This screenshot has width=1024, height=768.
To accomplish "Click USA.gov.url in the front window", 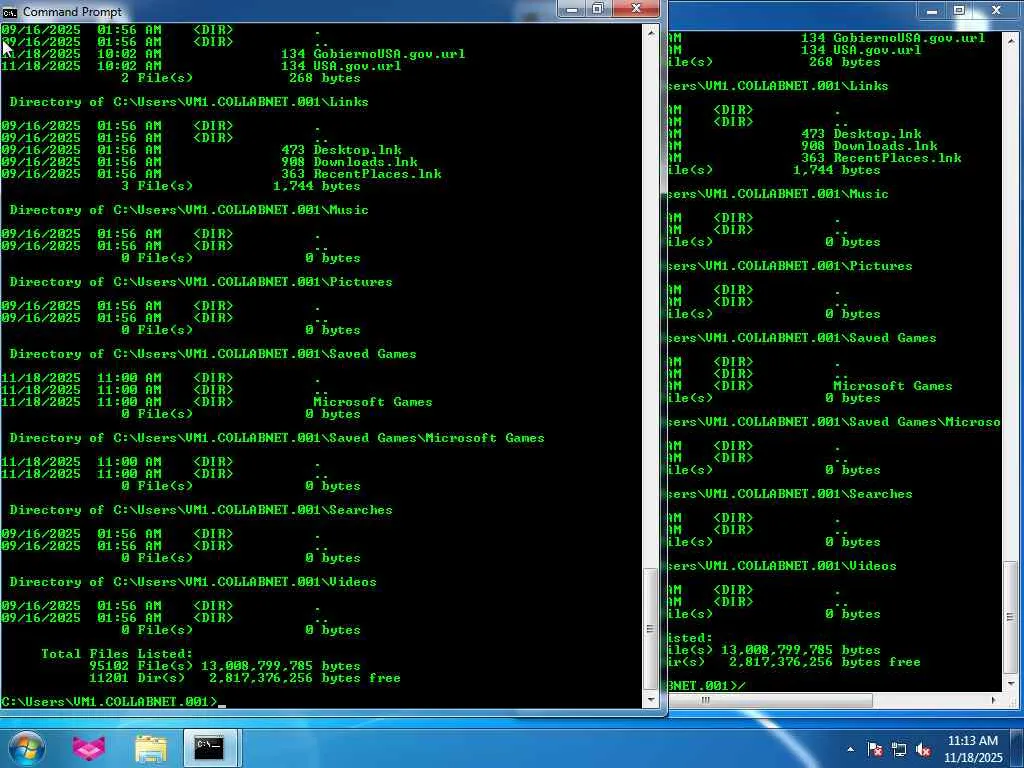I will point(357,66).
